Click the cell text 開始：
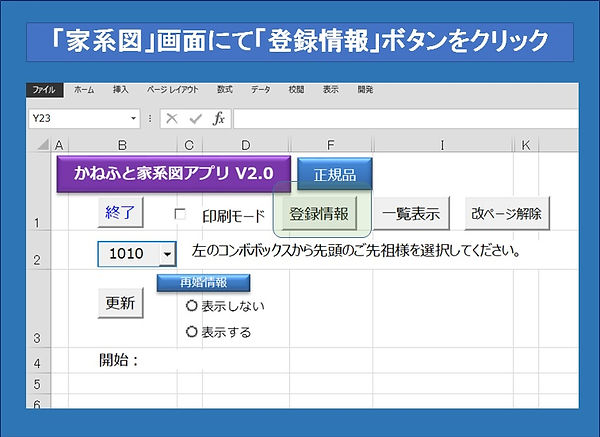The image size is (600, 437). click(x=119, y=360)
